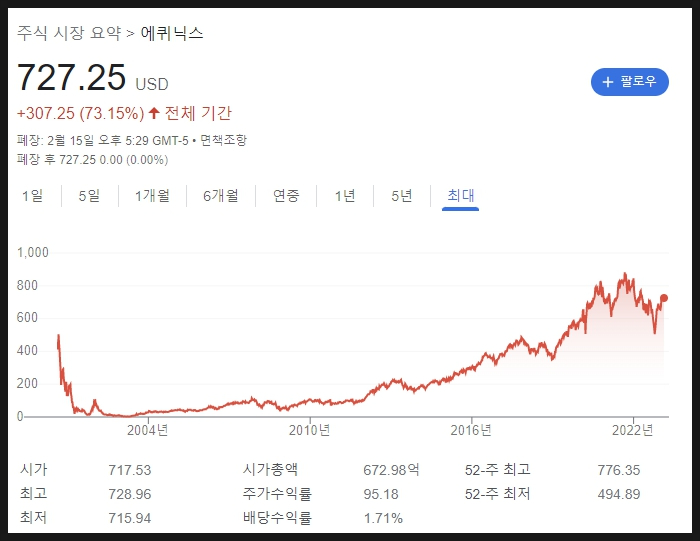Screen dimensions: 700x541
Task: Click the 에퀴닉스 stock name
Action: tap(172, 33)
